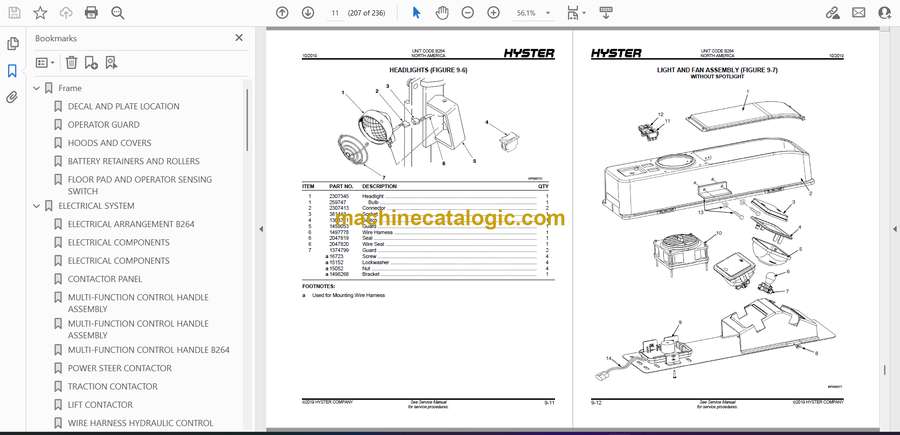The image size is (900, 435).
Task: Open the Frame bookmark
Action: click(70, 88)
